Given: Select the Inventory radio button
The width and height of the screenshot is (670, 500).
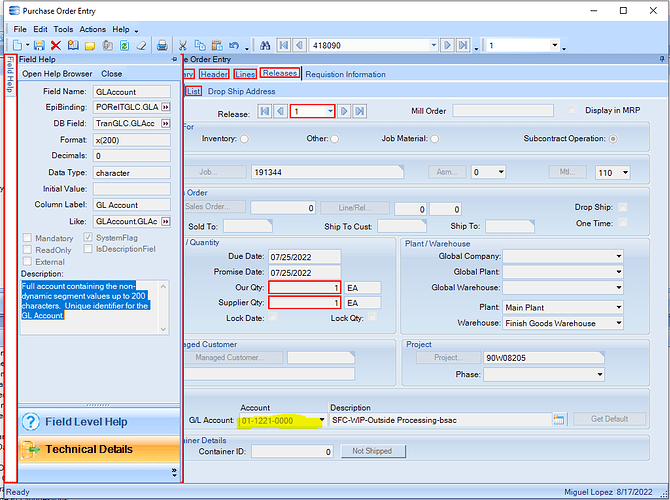Looking at the screenshot, I should [x=244, y=139].
